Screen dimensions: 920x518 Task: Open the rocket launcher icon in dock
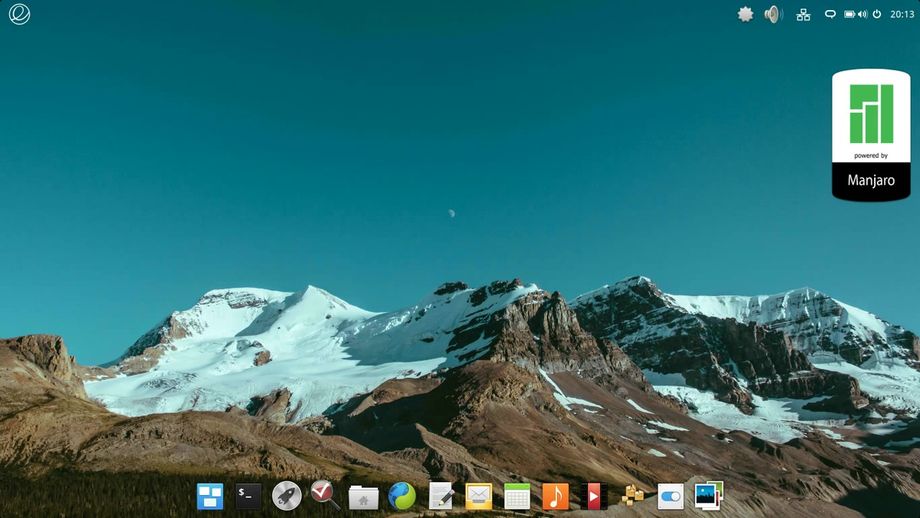tap(286, 496)
